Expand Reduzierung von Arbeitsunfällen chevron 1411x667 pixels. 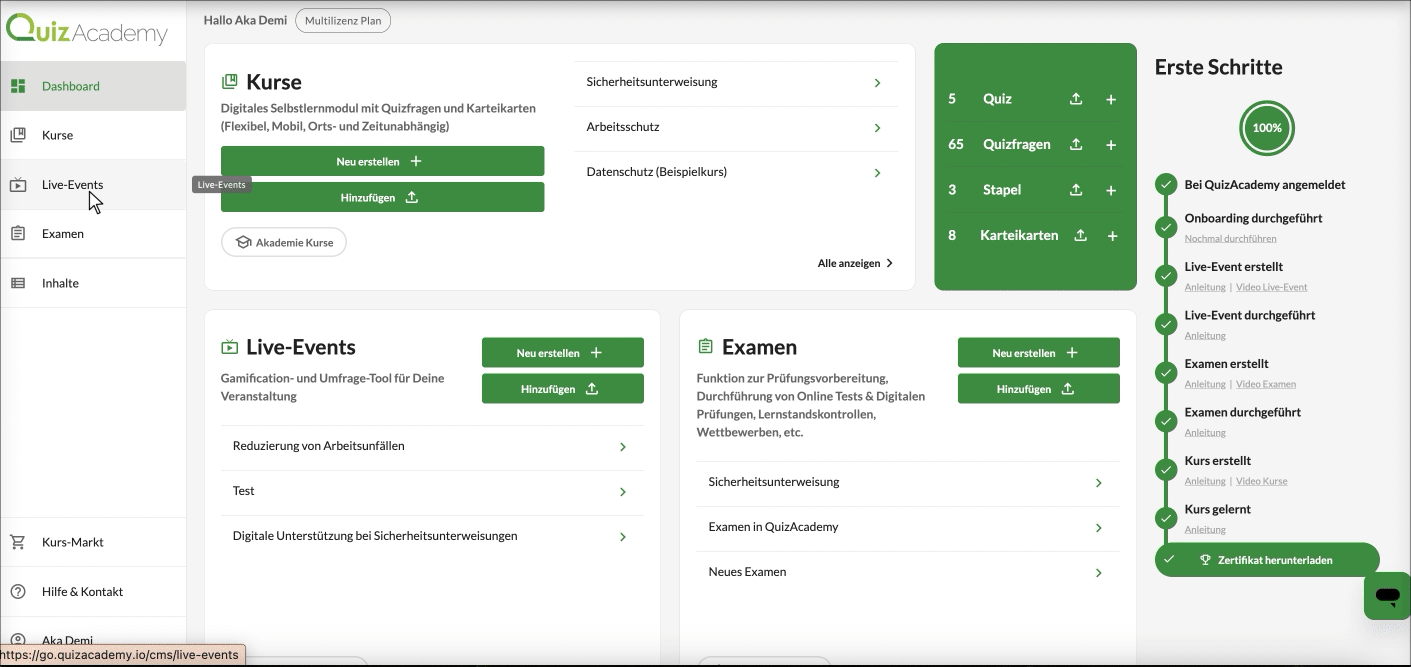pos(623,447)
